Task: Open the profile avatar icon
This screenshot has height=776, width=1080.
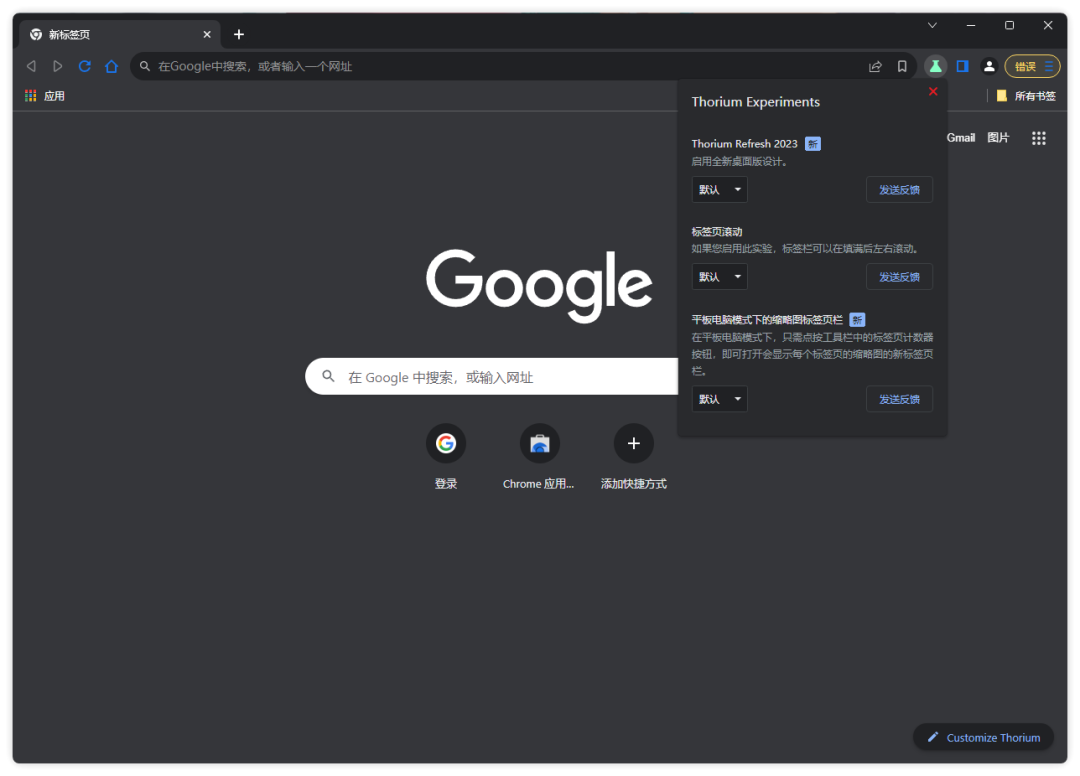Action: 989,66
